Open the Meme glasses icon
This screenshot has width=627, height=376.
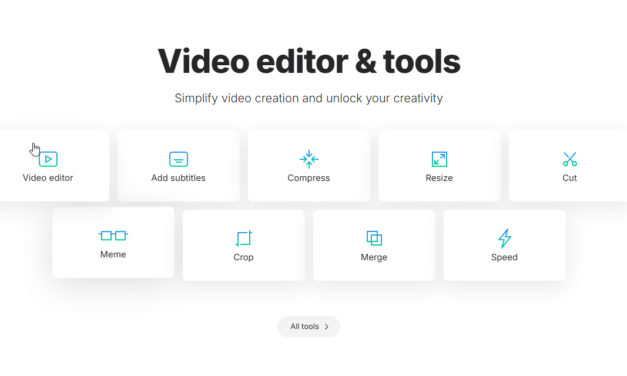(113, 236)
